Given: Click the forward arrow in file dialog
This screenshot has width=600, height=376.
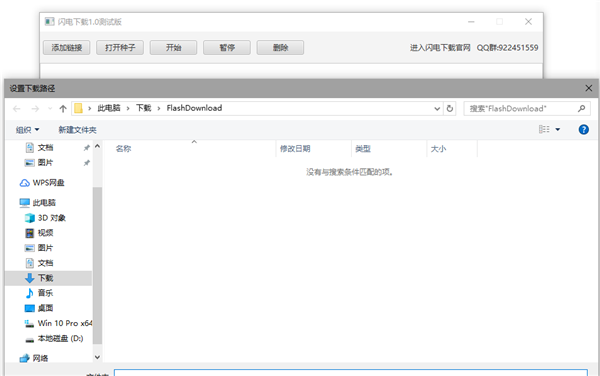Looking at the screenshot, I should (35, 109).
